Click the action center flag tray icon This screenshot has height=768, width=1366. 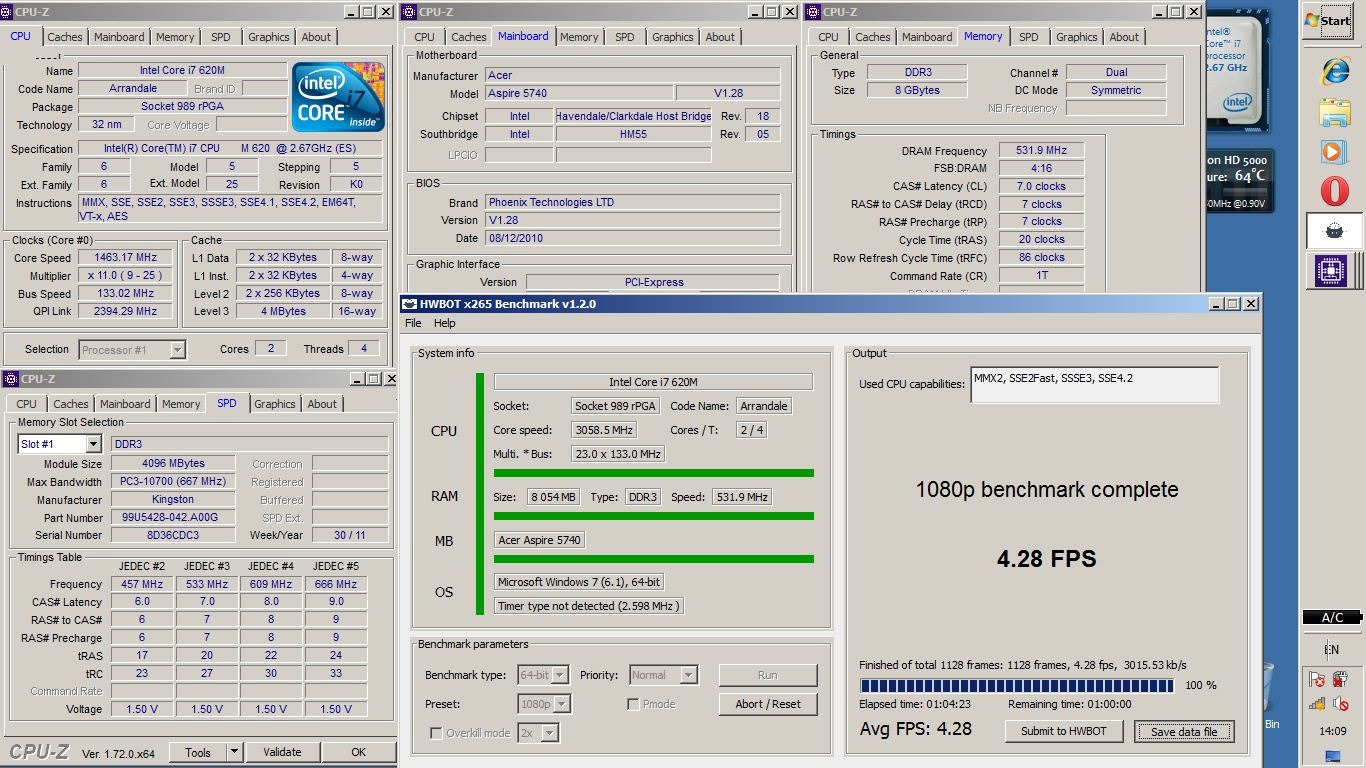(x=1317, y=680)
